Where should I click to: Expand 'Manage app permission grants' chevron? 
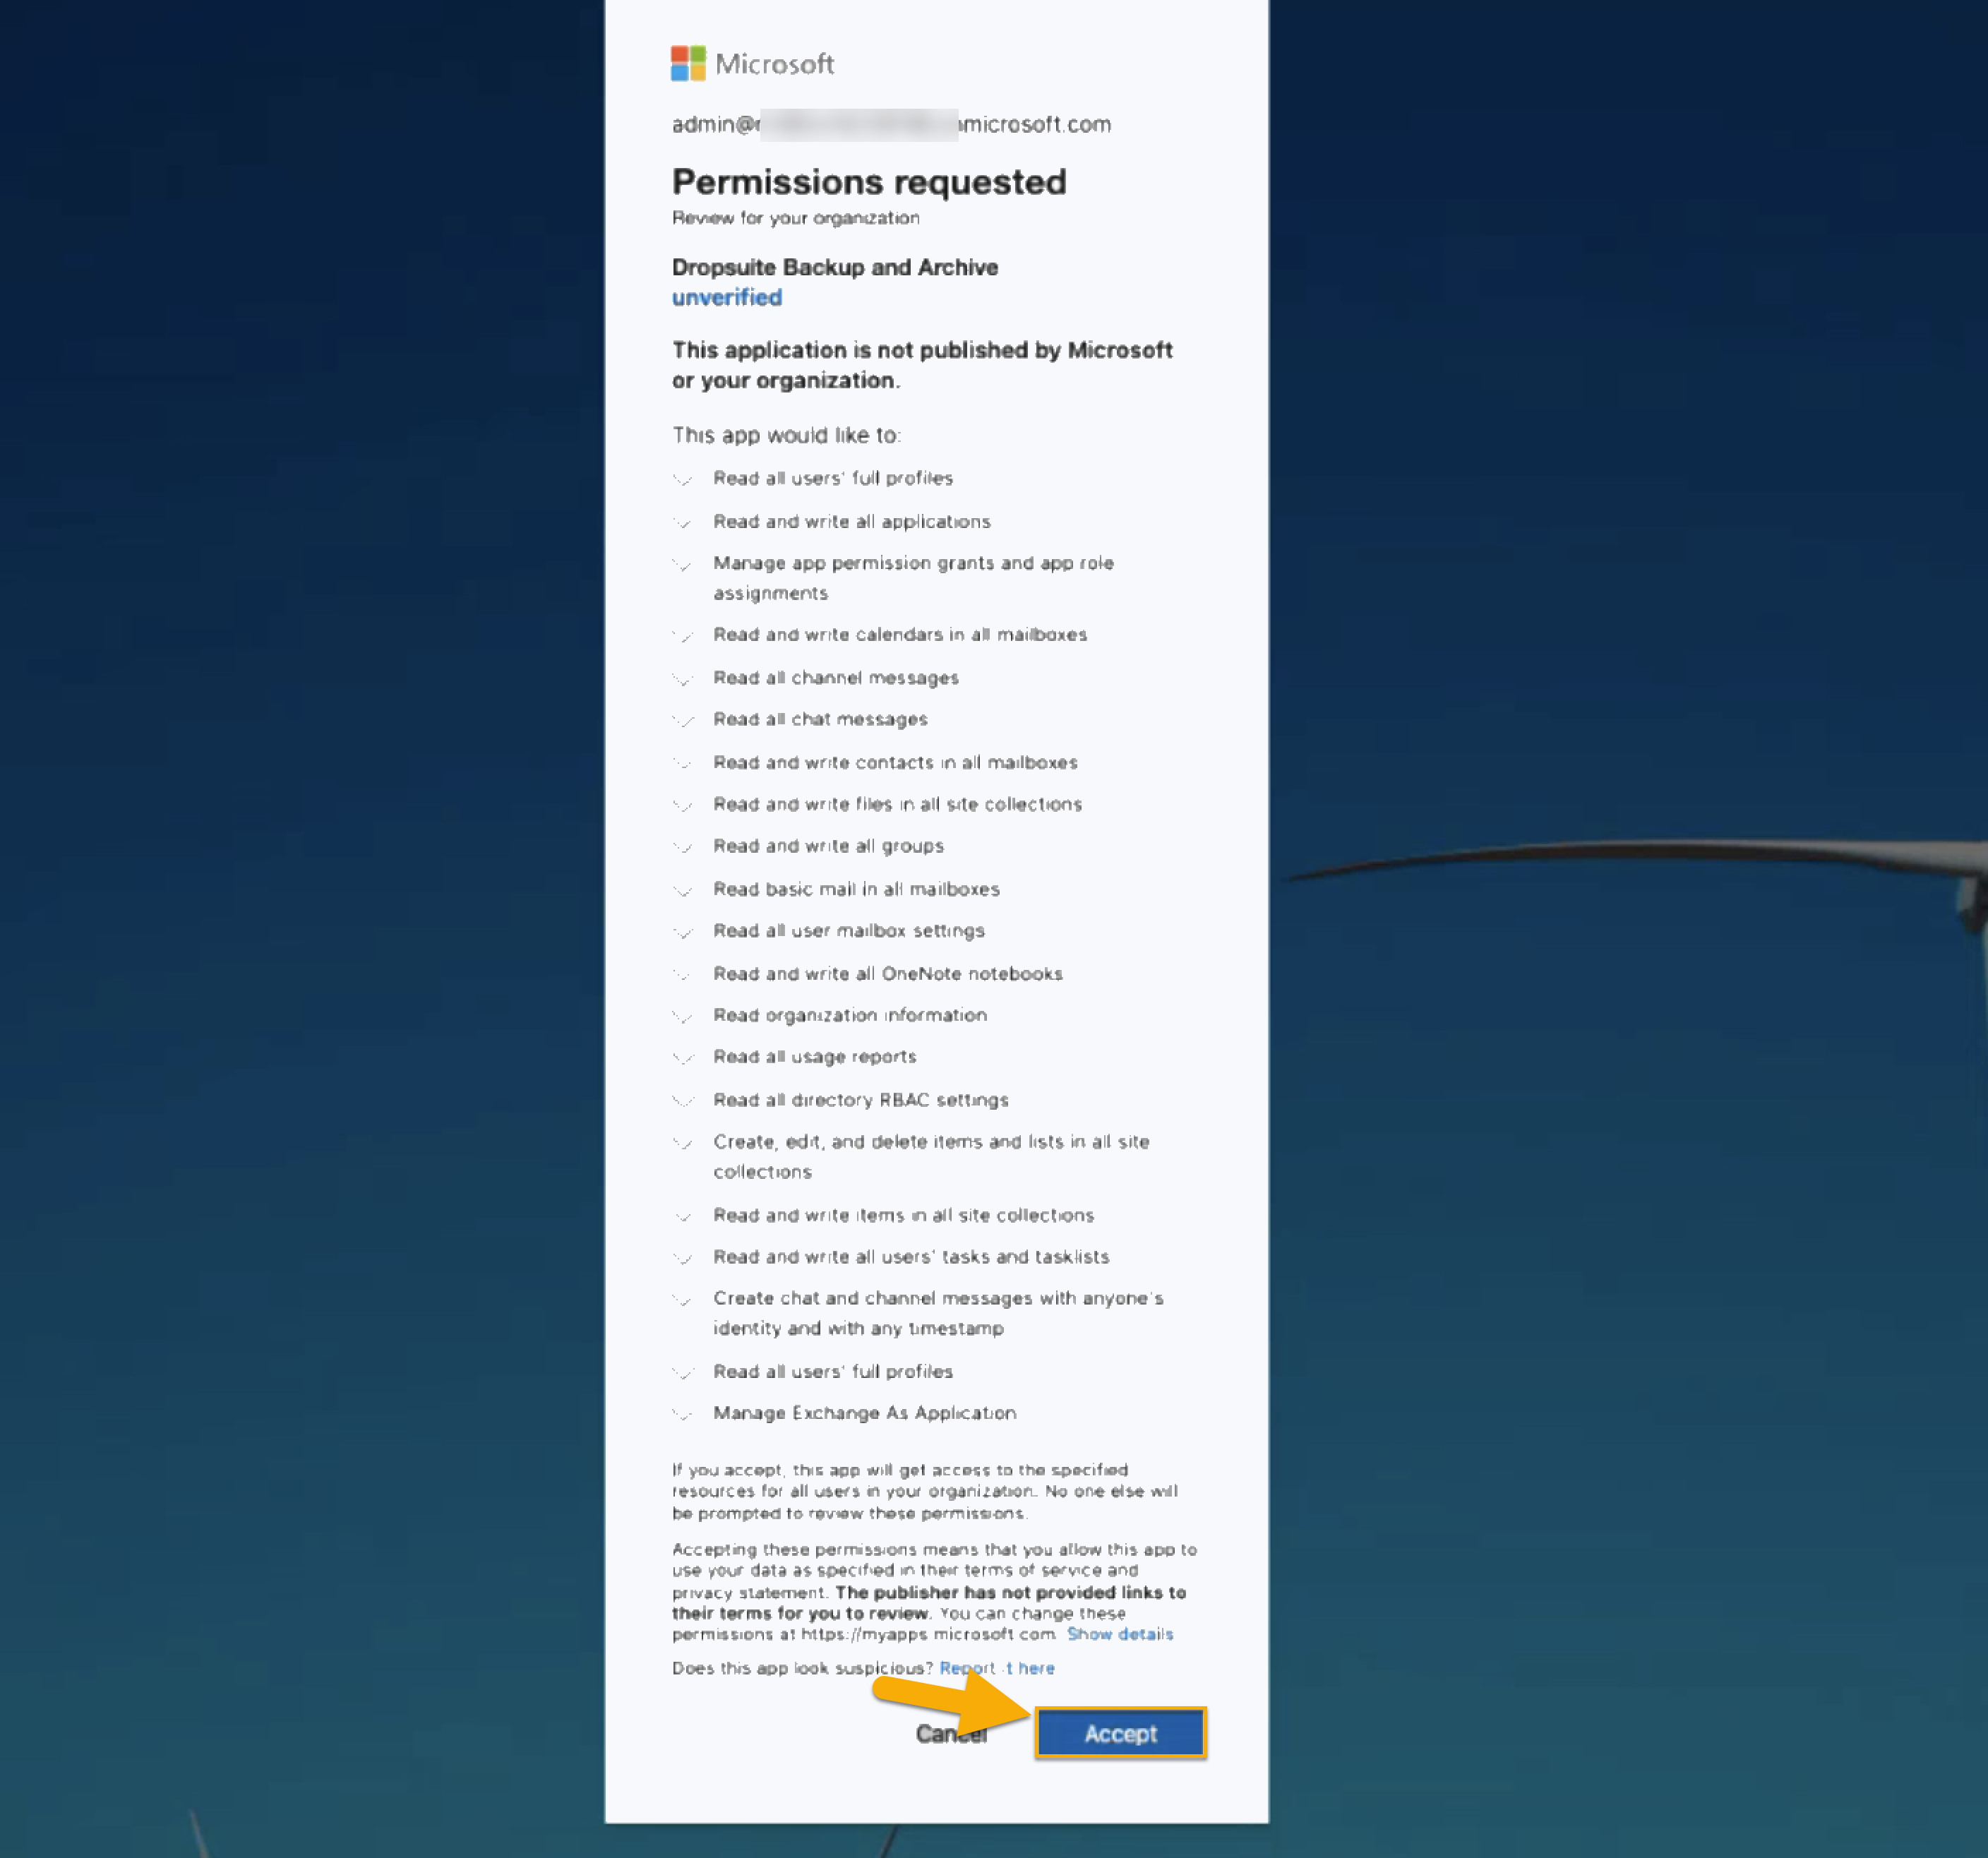coord(683,565)
